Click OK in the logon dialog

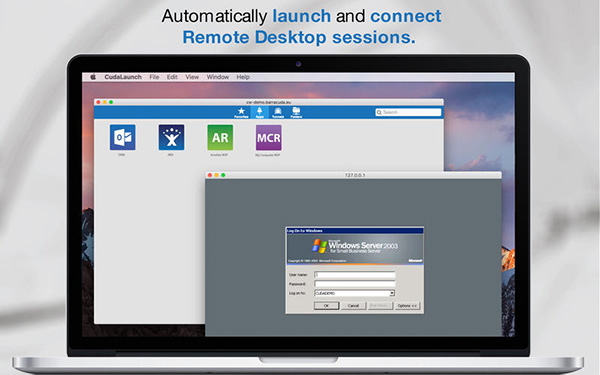[326, 305]
